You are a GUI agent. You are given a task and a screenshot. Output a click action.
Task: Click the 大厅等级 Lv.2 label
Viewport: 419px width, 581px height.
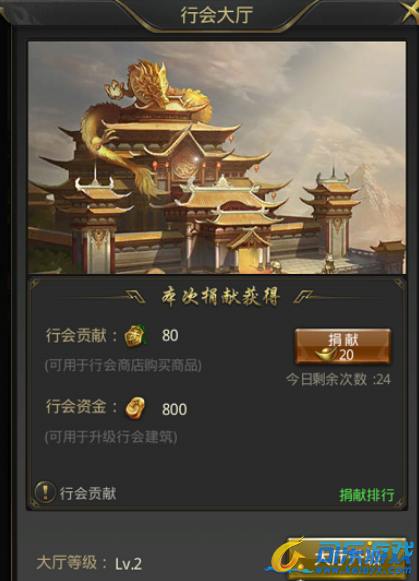89,563
